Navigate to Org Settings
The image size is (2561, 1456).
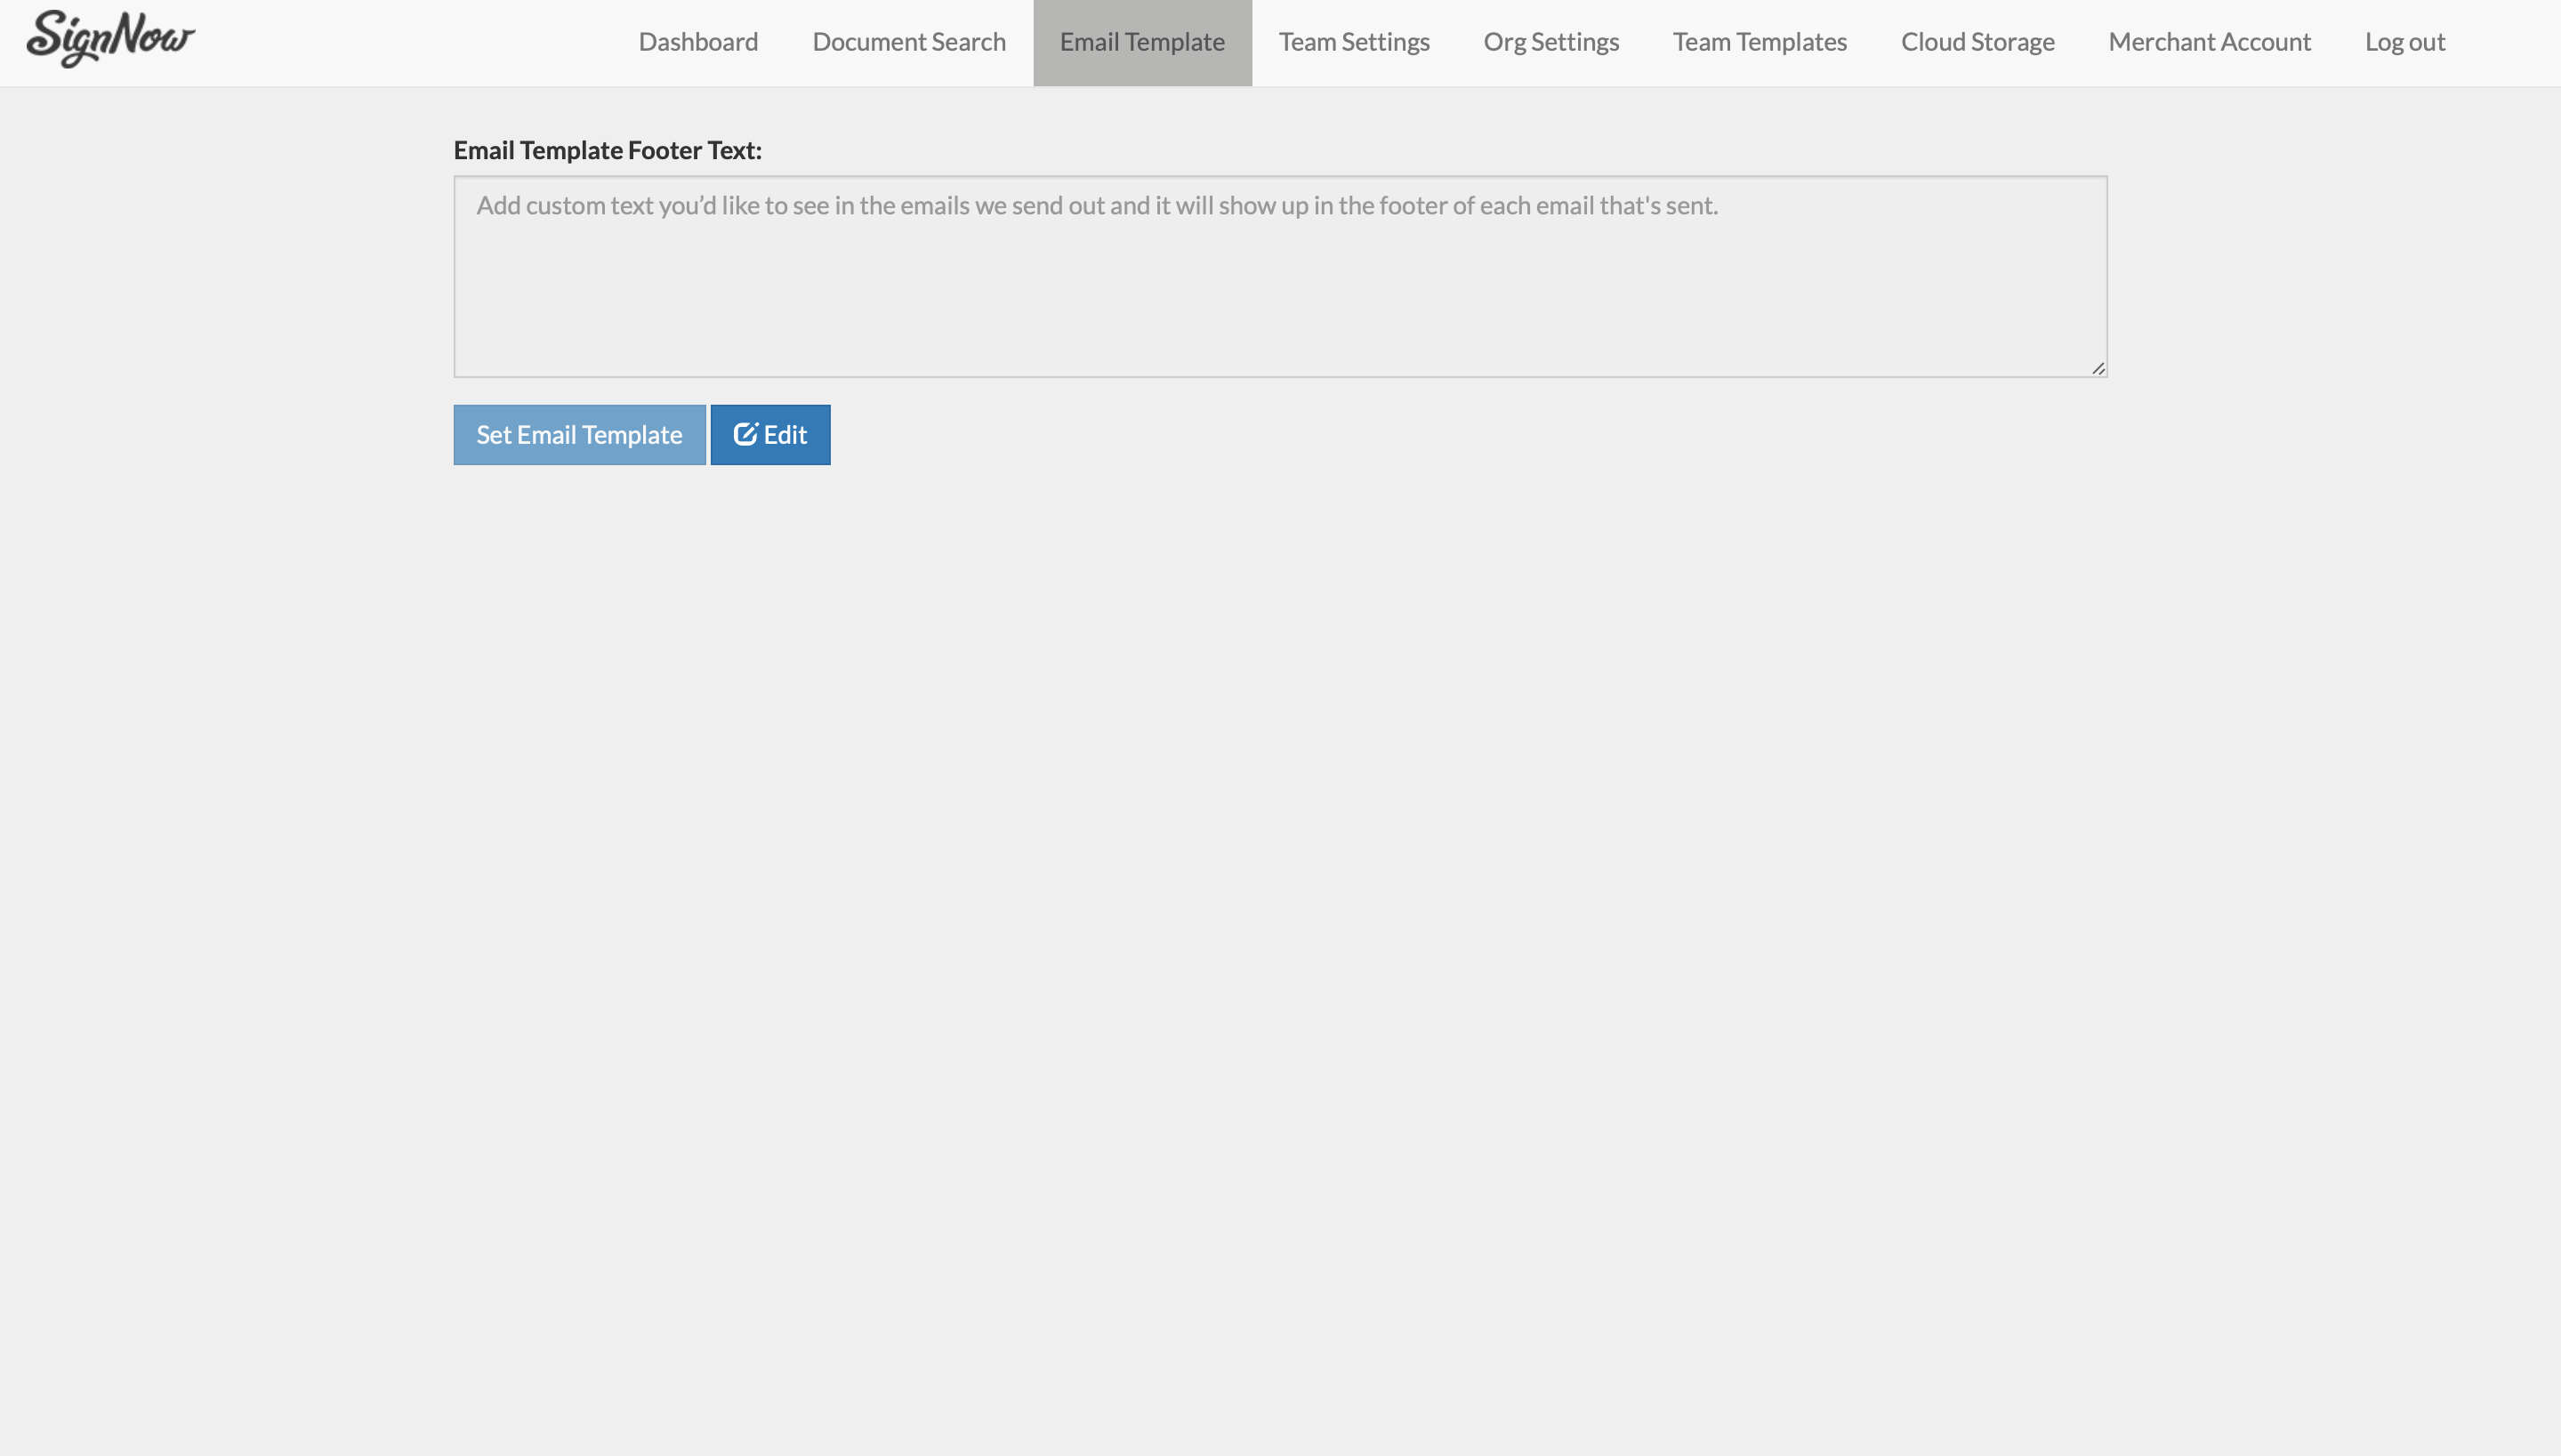point(1550,42)
